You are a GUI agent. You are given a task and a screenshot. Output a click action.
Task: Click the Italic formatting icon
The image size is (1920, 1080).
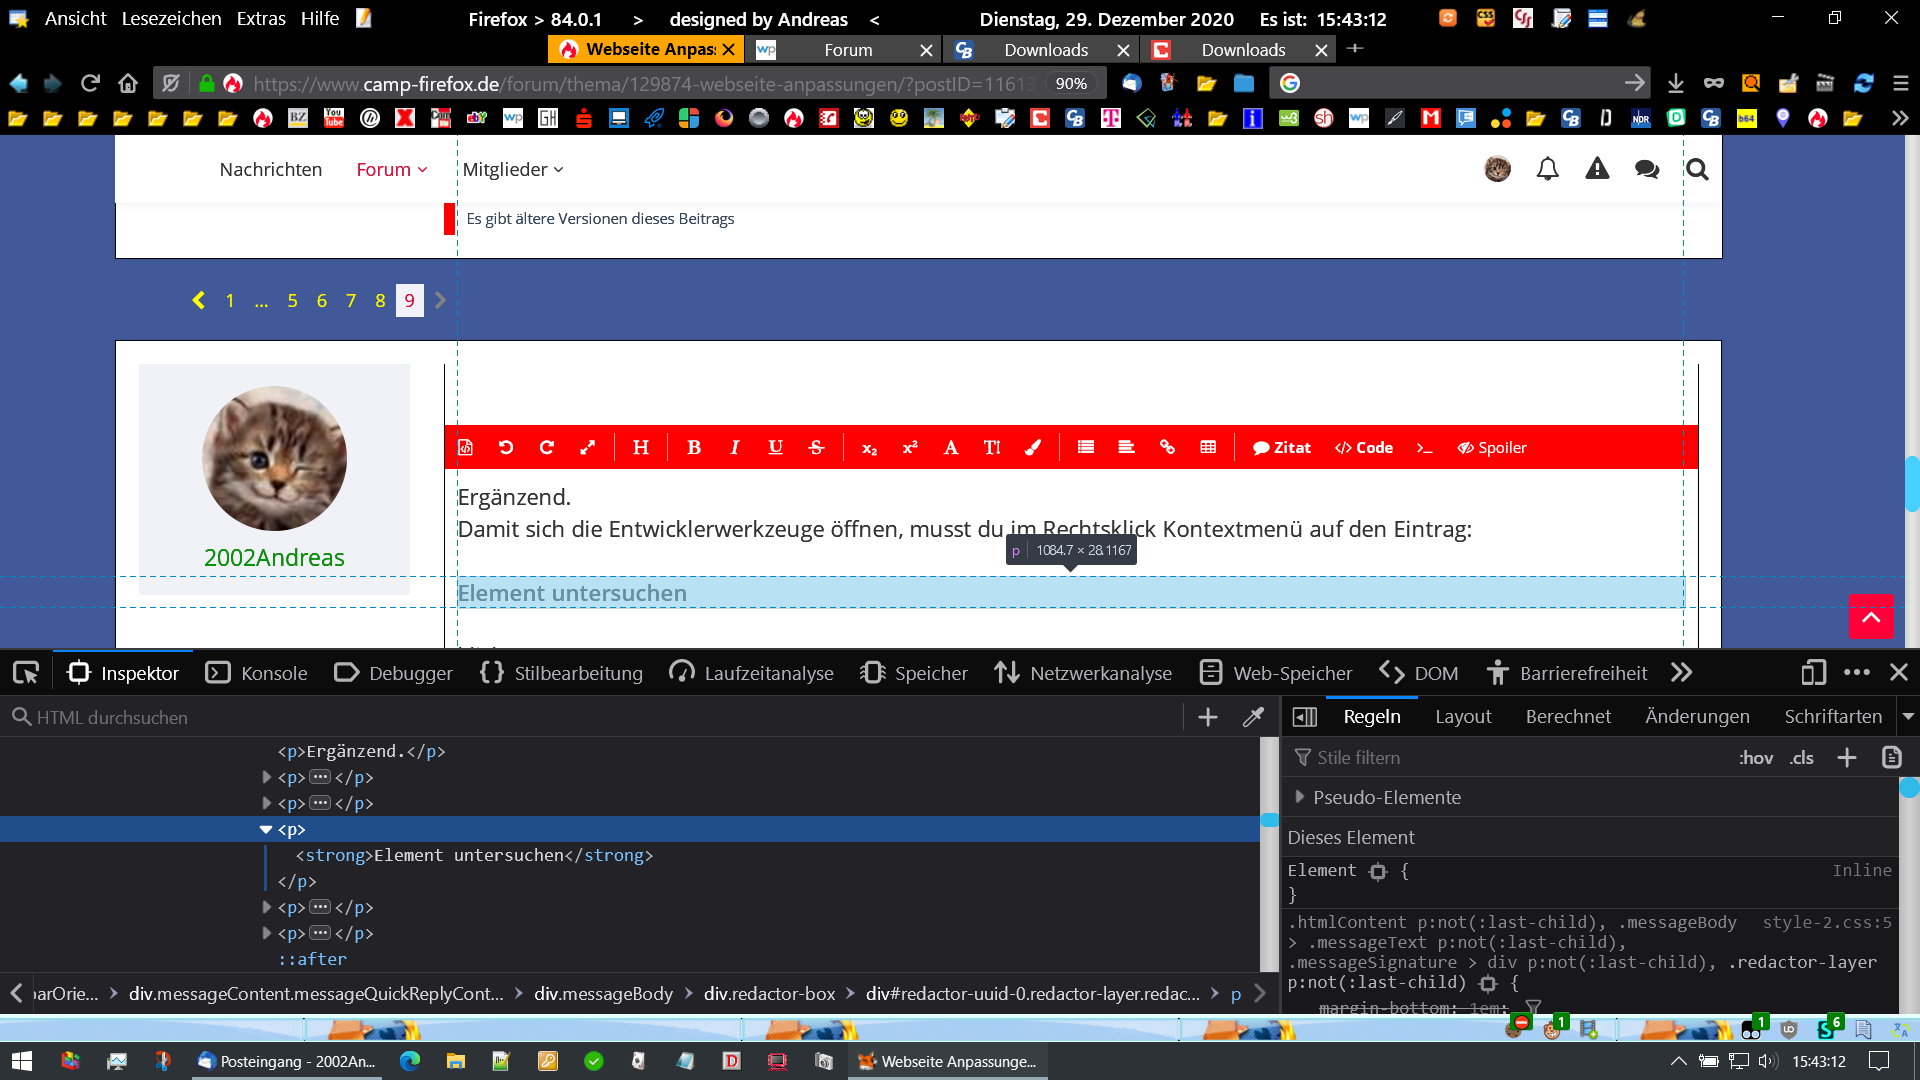click(x=734, y=447)
